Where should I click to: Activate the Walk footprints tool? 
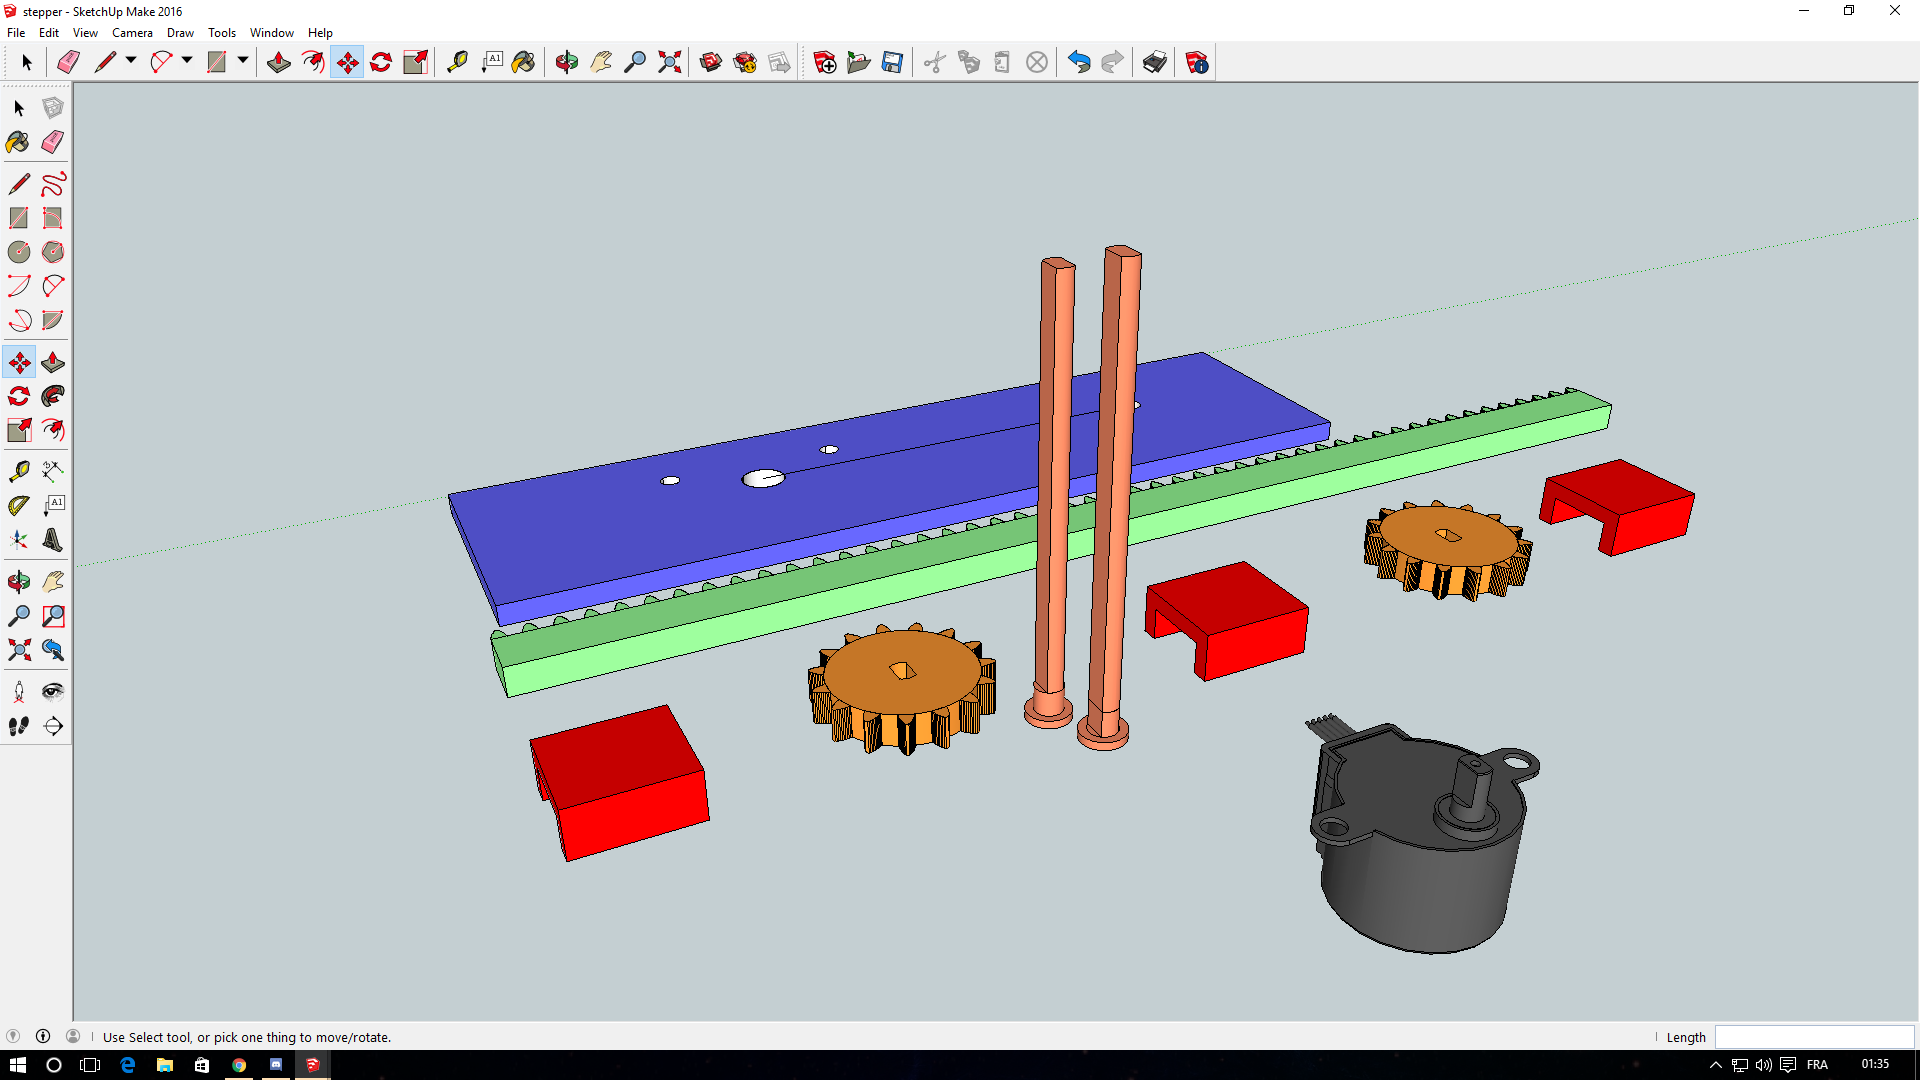click(19, 726)
